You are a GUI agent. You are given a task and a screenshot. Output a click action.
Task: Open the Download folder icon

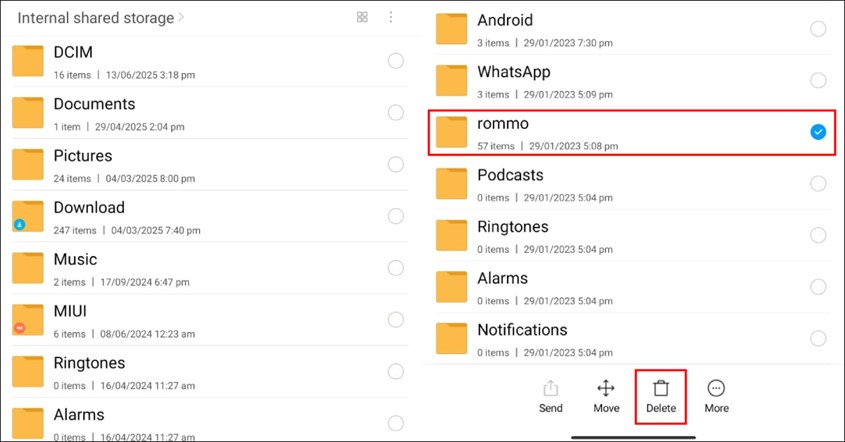(x=27, y=216)
